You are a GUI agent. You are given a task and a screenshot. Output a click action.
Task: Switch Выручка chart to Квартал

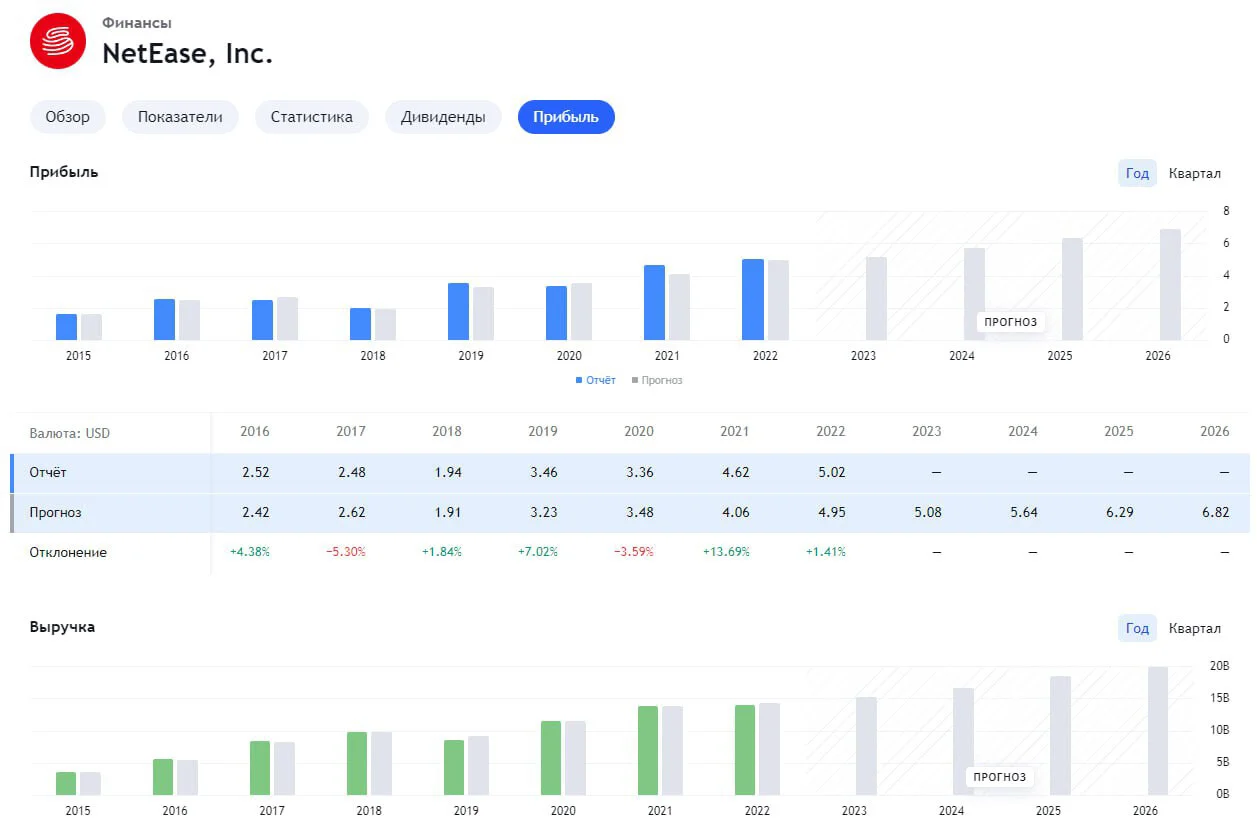pos(1195,628)
